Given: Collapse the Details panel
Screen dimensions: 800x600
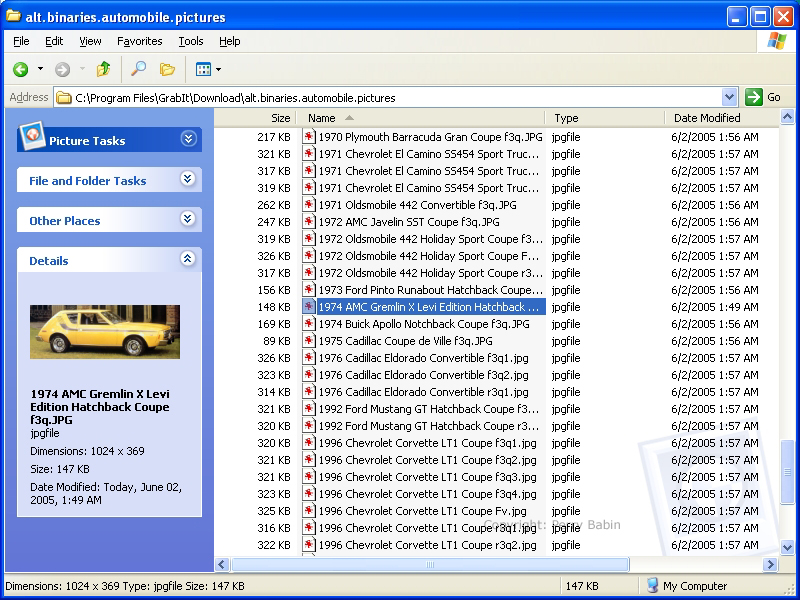Looking at the screenshot, I should 188,259.
